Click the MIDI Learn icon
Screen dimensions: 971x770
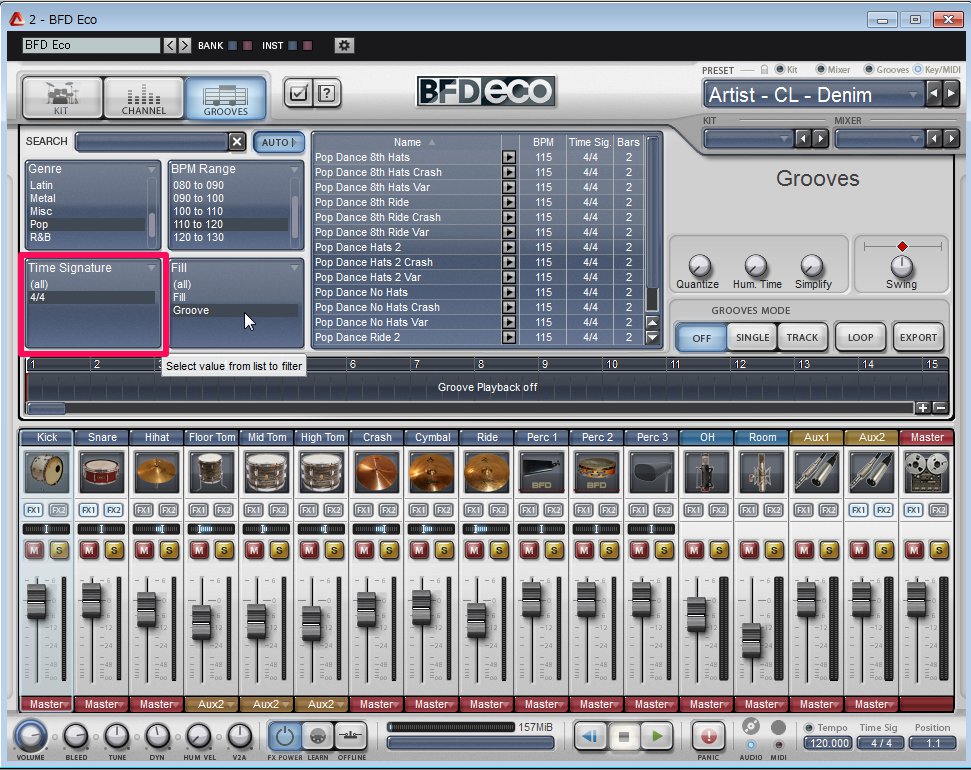[318, 737]
